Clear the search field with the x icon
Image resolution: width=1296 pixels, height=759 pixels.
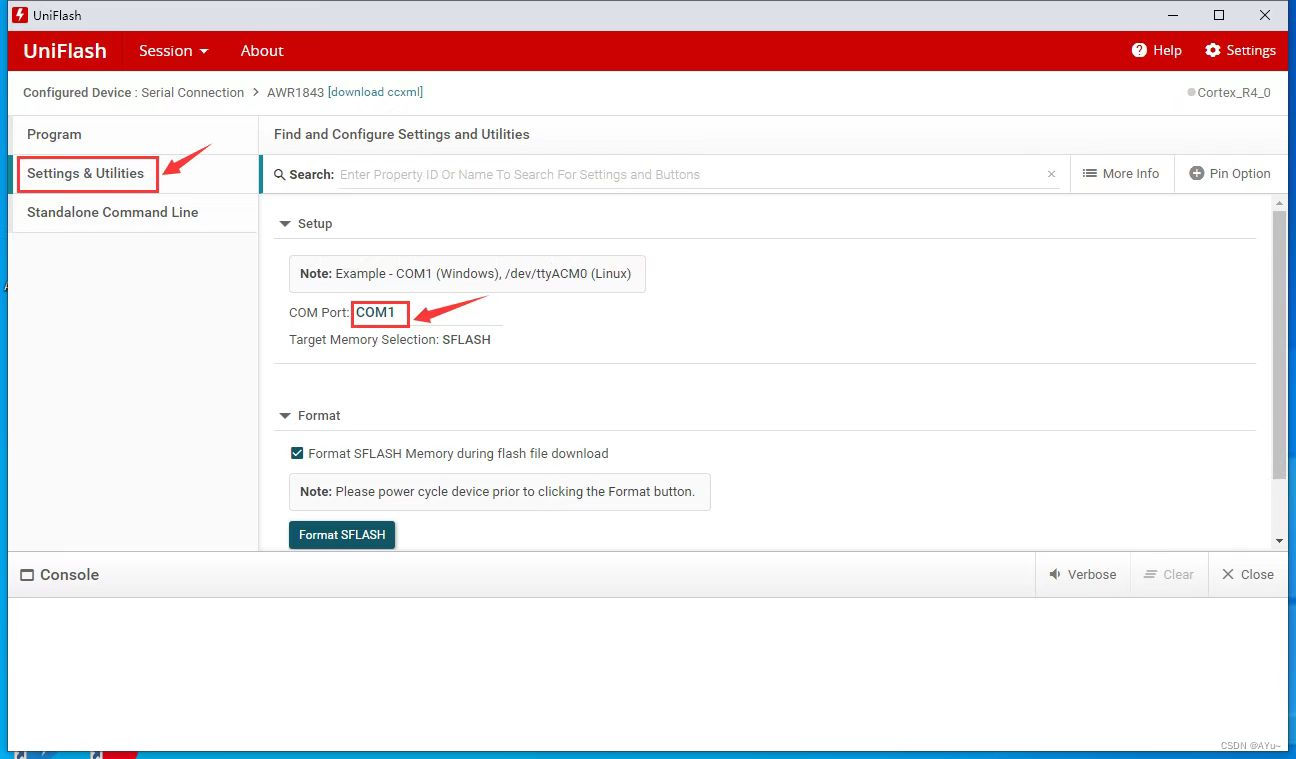tap(1051, 174)
